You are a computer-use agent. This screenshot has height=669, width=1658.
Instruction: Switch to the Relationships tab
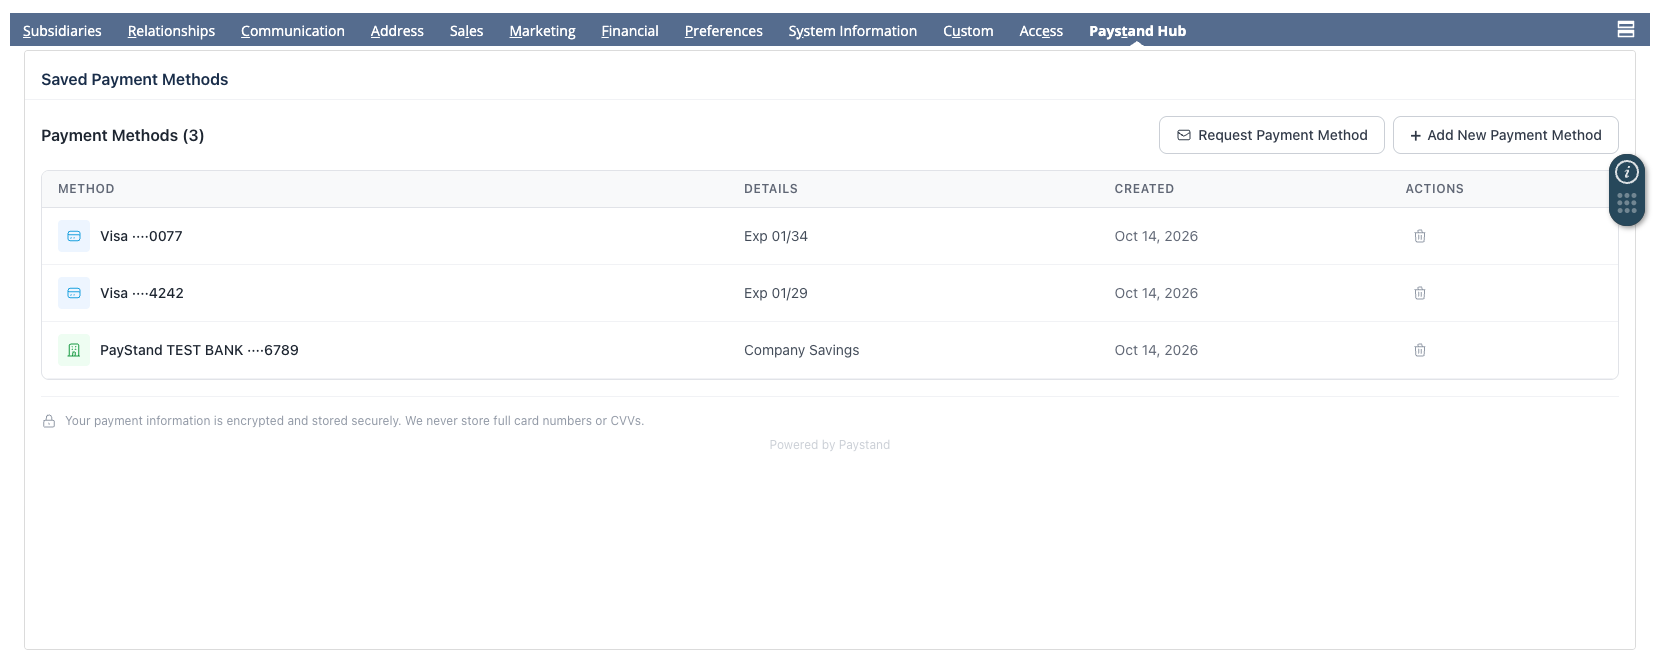click(171, 31)
